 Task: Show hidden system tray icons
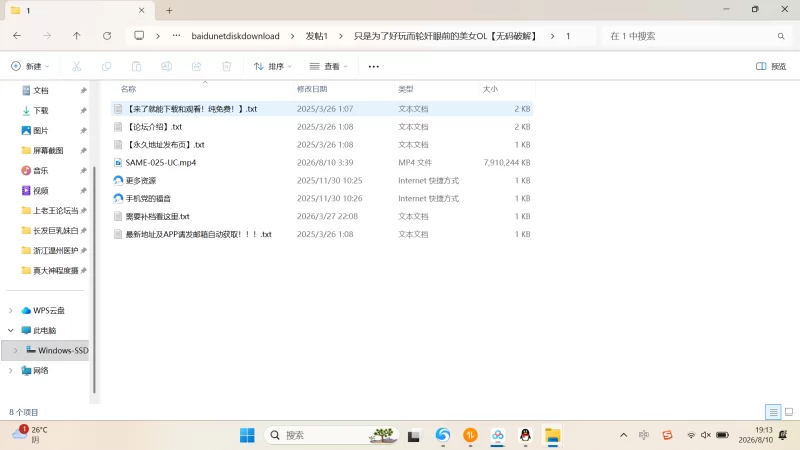click(x=623, y=435)
